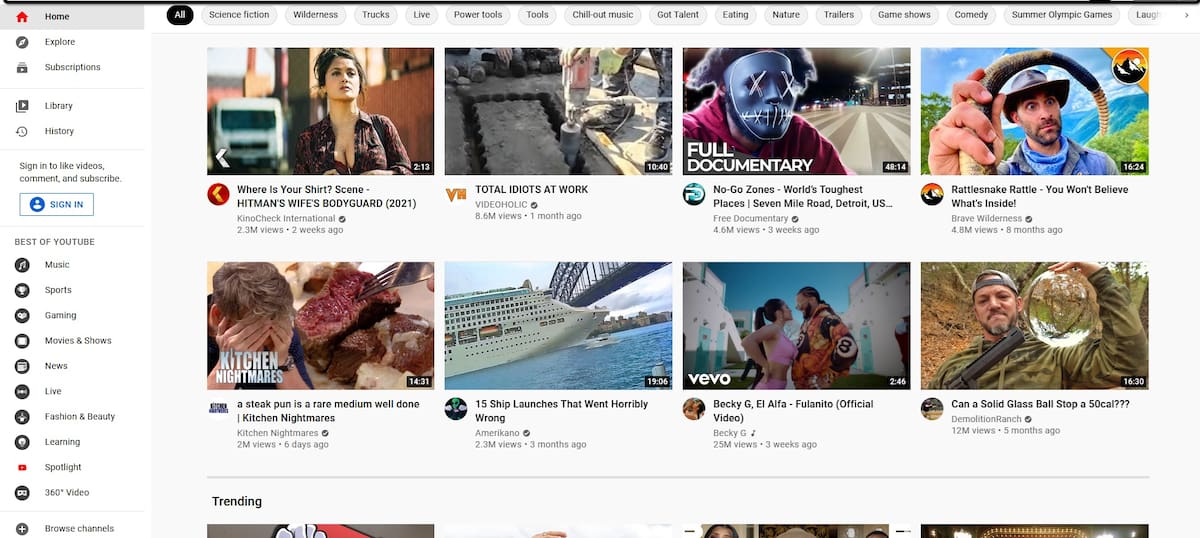Open the News category icon
The image size is (1200, 538).
22,366
